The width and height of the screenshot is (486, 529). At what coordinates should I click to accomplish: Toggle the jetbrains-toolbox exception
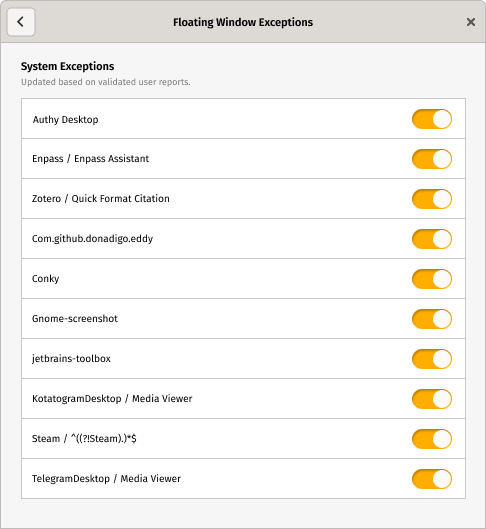(432, 359)
